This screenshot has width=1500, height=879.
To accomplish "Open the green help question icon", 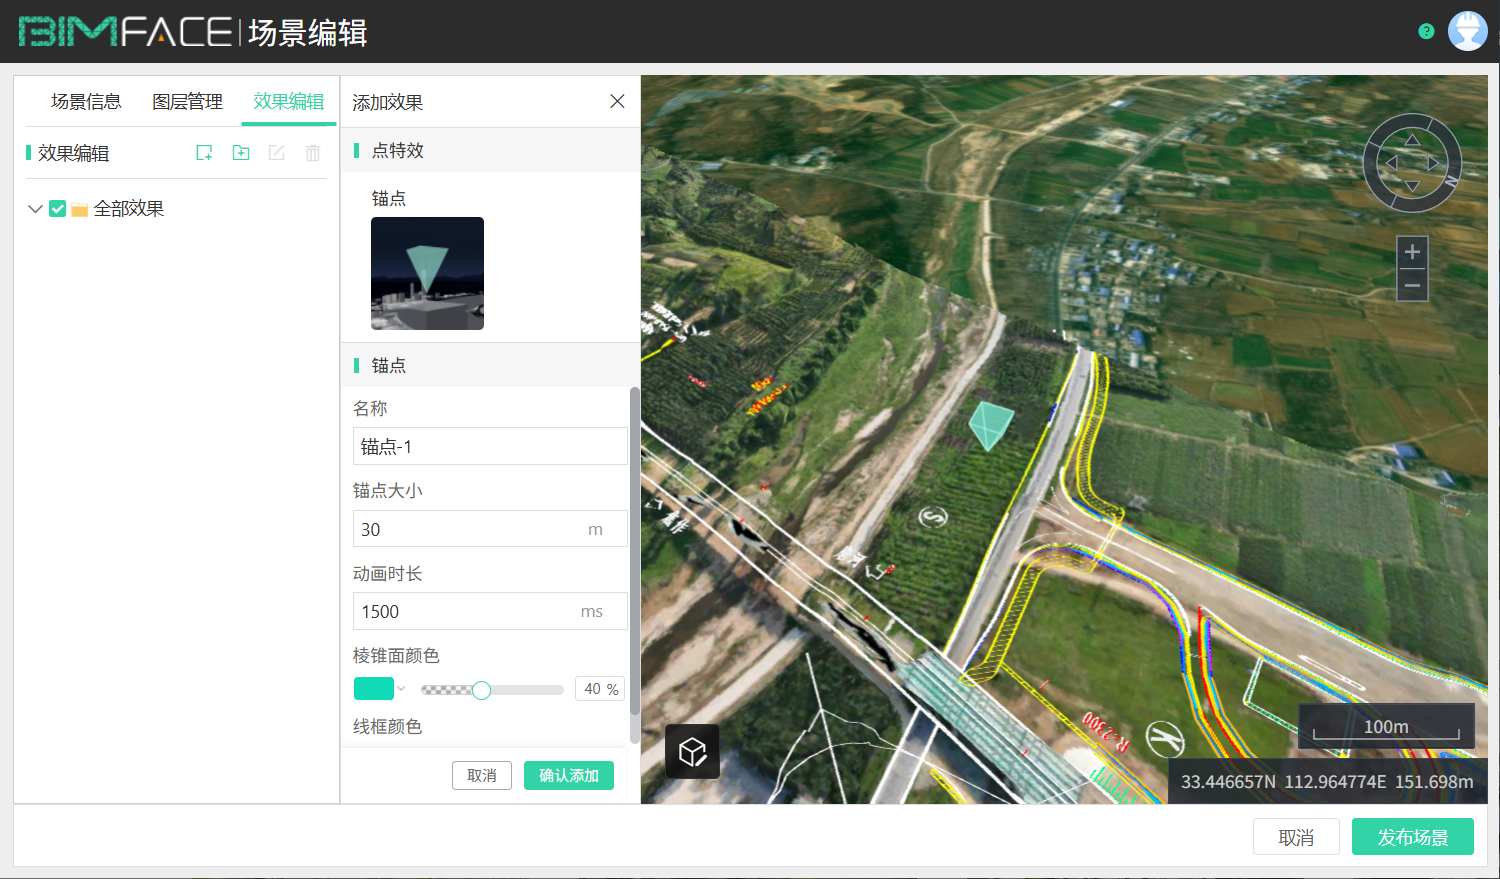I will 1426,32.
